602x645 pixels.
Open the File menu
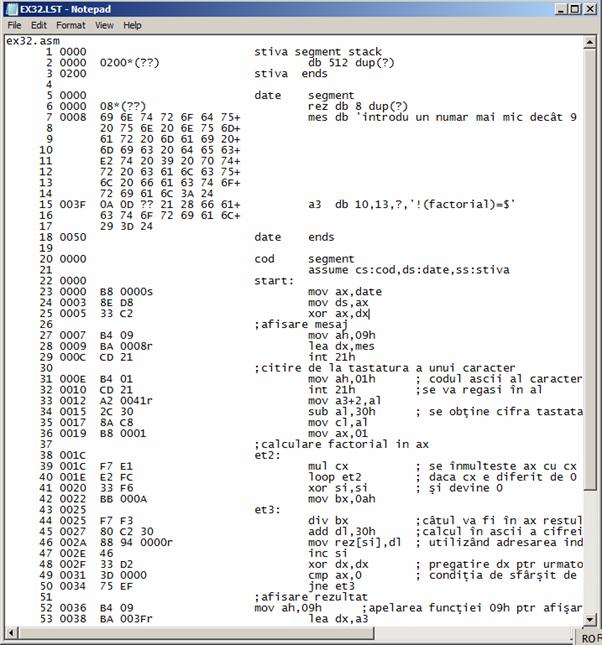click(14, 25)
